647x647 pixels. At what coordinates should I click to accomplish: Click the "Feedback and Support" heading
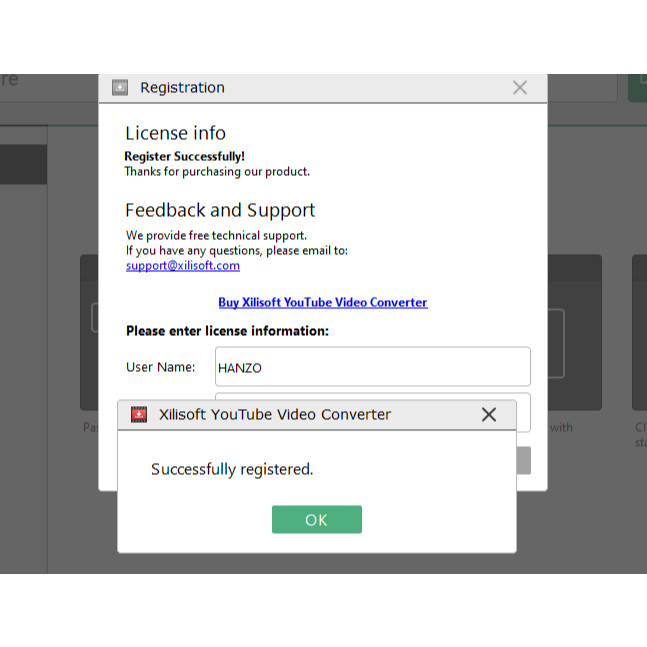[219, 210]
